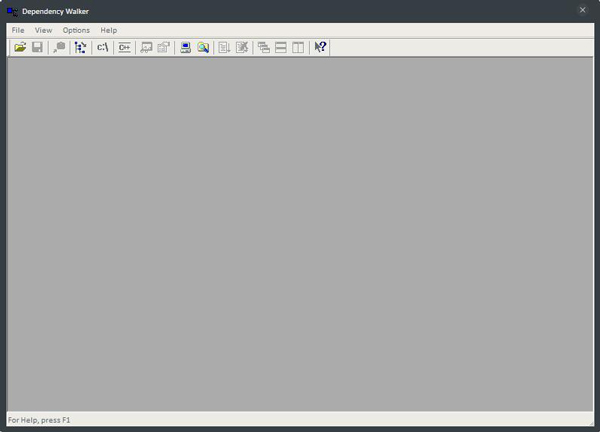Activate Context Help arrow-question icon
600x432 pixels.
(320, 47)
